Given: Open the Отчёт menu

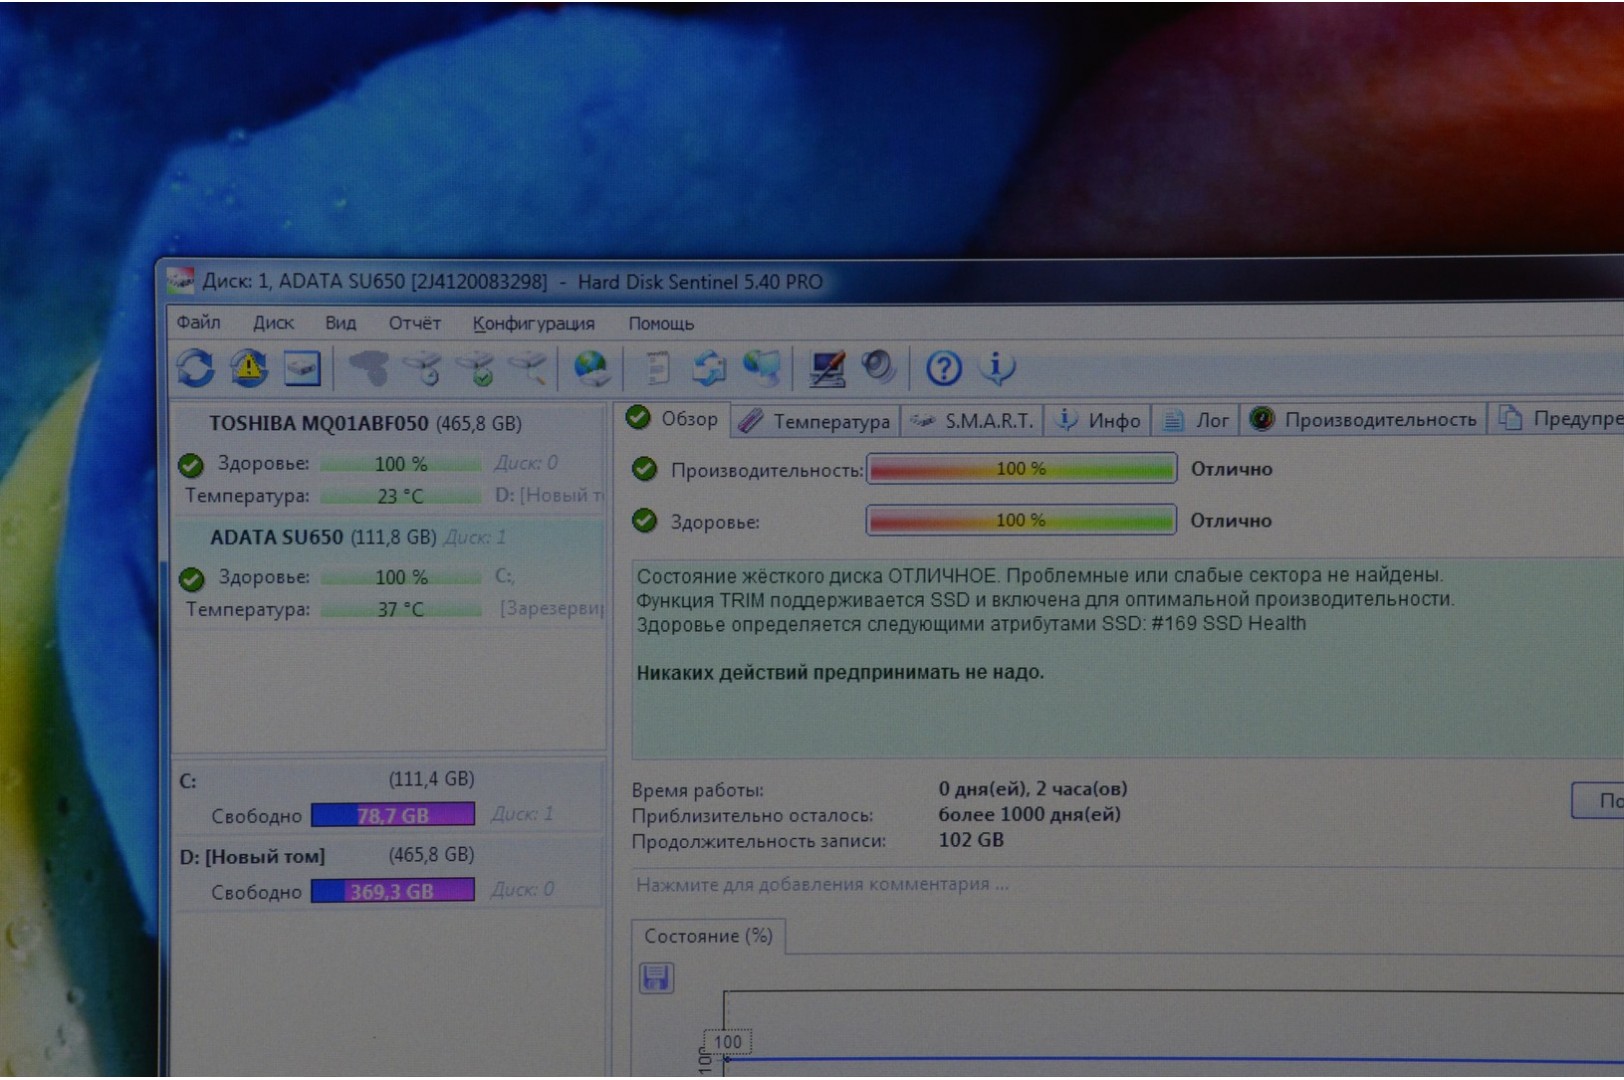Looking at the screenshot, I should 414,323.
